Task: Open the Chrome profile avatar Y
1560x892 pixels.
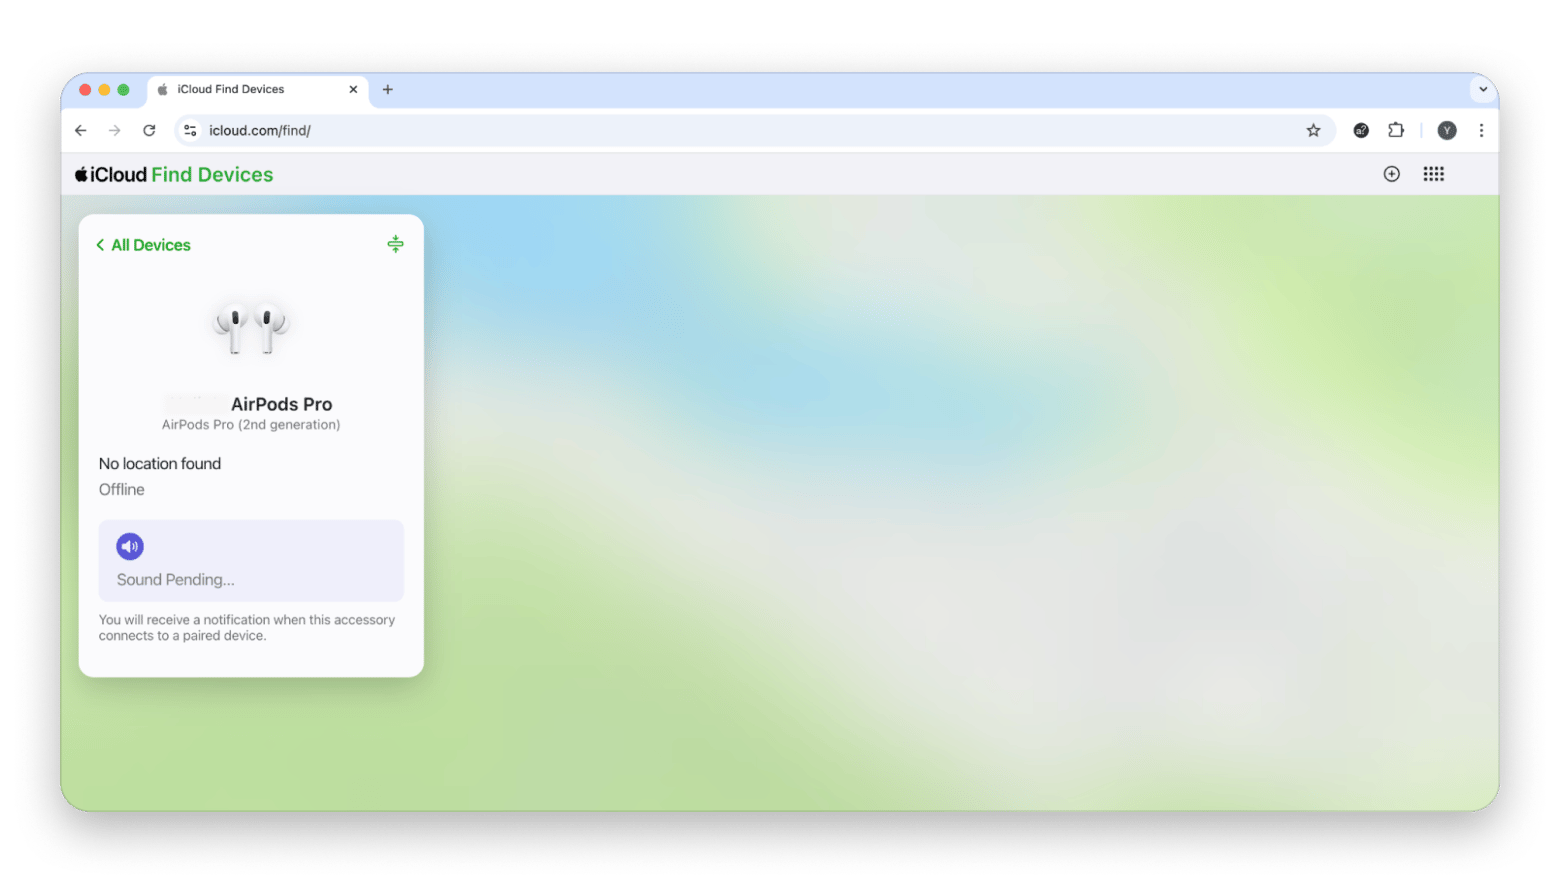Action: point(1446,131)
